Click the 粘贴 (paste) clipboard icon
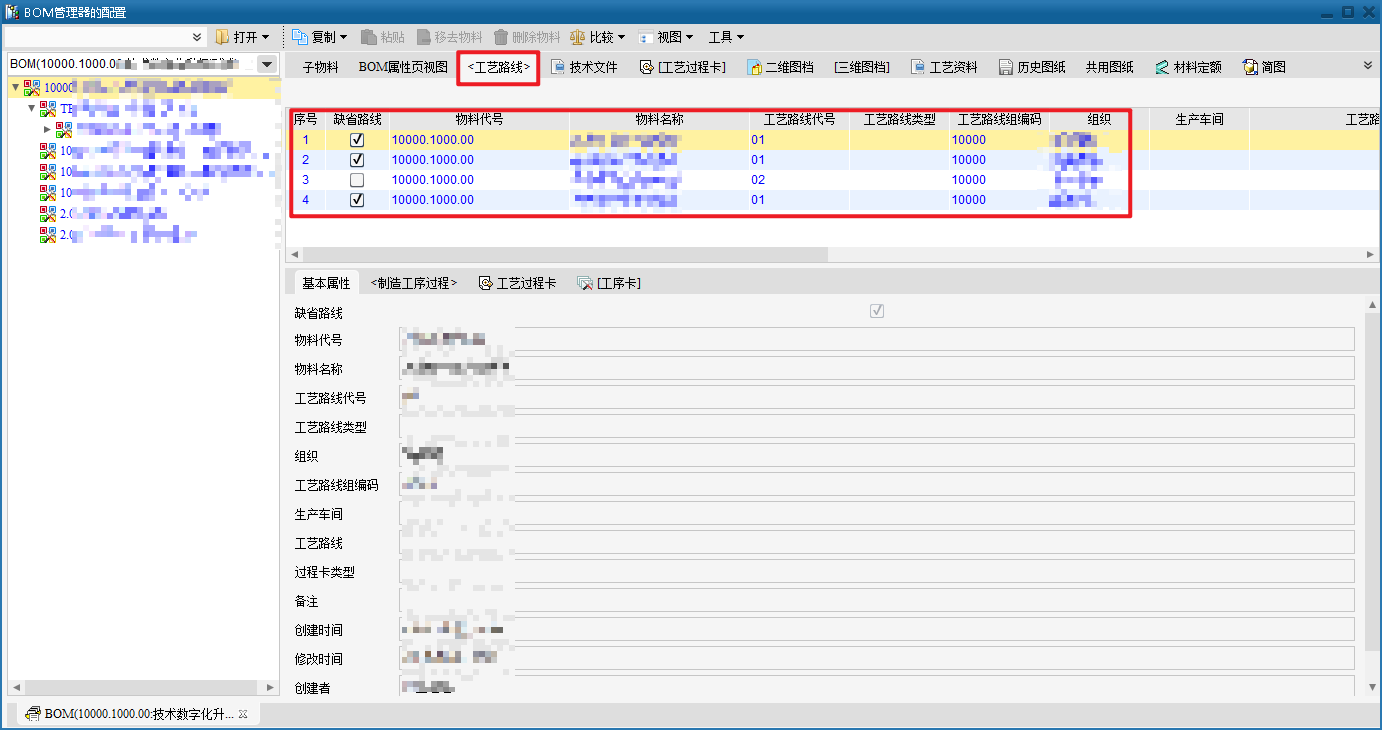This screenshot has height=730, width=1382. [x=369, y=37]
